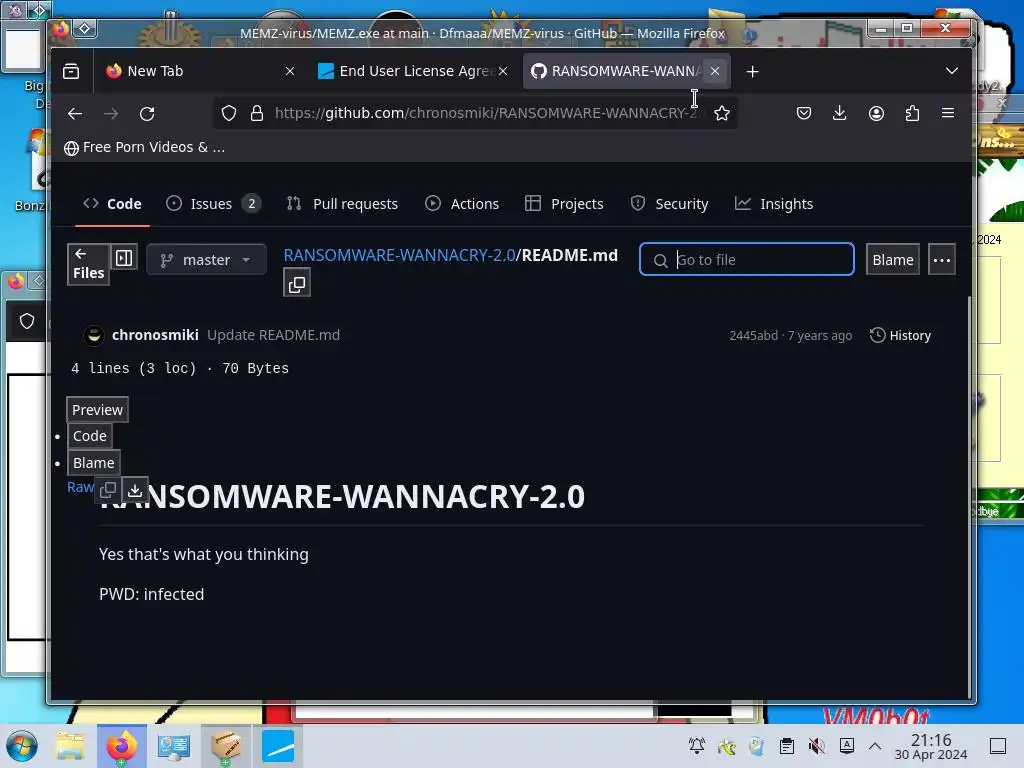Open the Firefox View icon left of tabs
1024x768 pixels.
tap(71, 71)
